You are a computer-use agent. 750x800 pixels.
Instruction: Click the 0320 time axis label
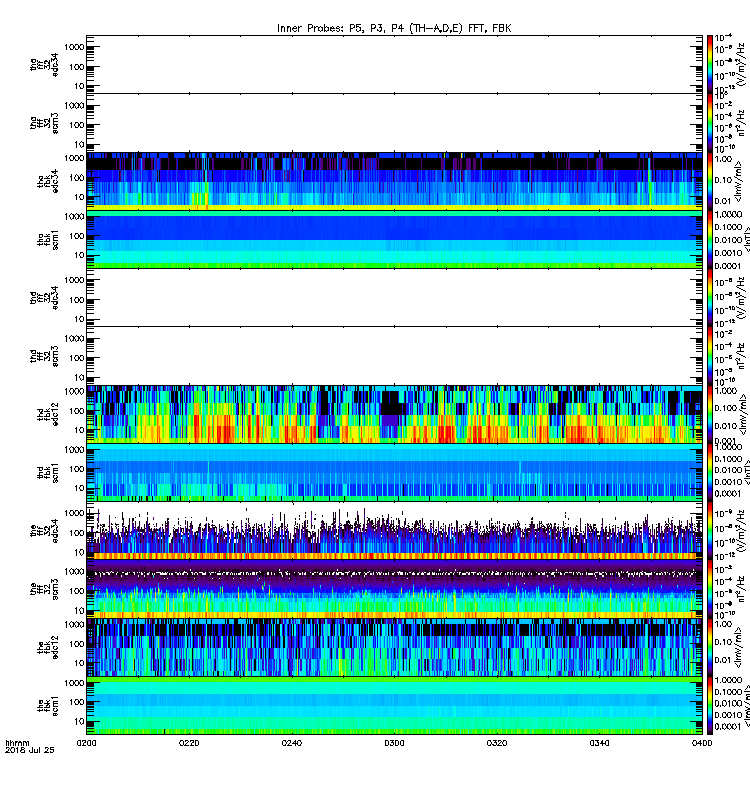click(x=497, y=743)
